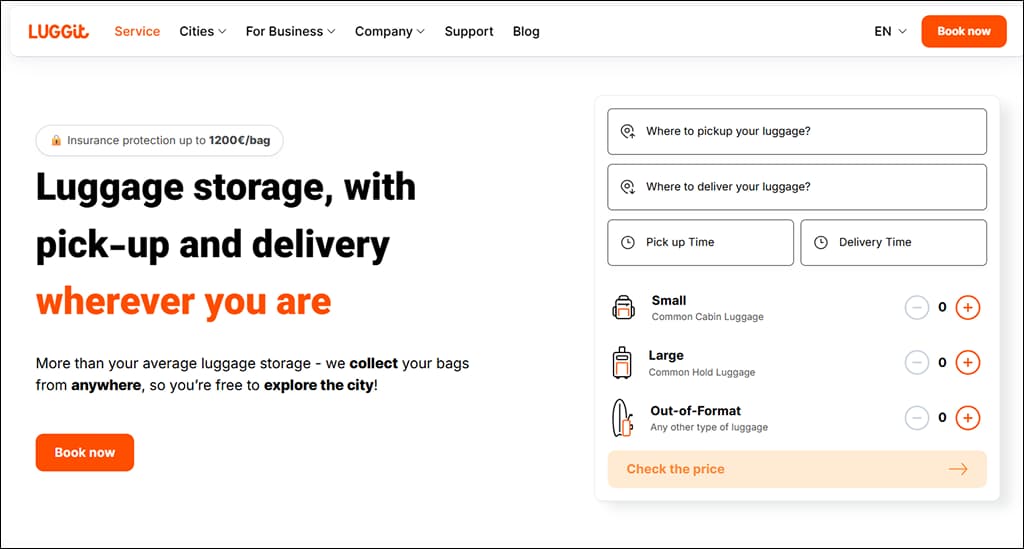
Task: Click the clock icon beside Delivery Time
Action: [x=821, y=242]
